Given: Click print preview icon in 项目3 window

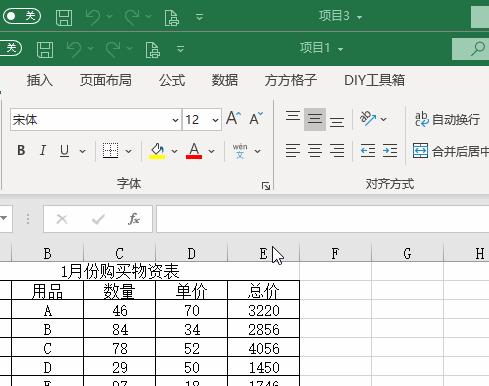Looking at the screenshot, I should tap(172, 18).
